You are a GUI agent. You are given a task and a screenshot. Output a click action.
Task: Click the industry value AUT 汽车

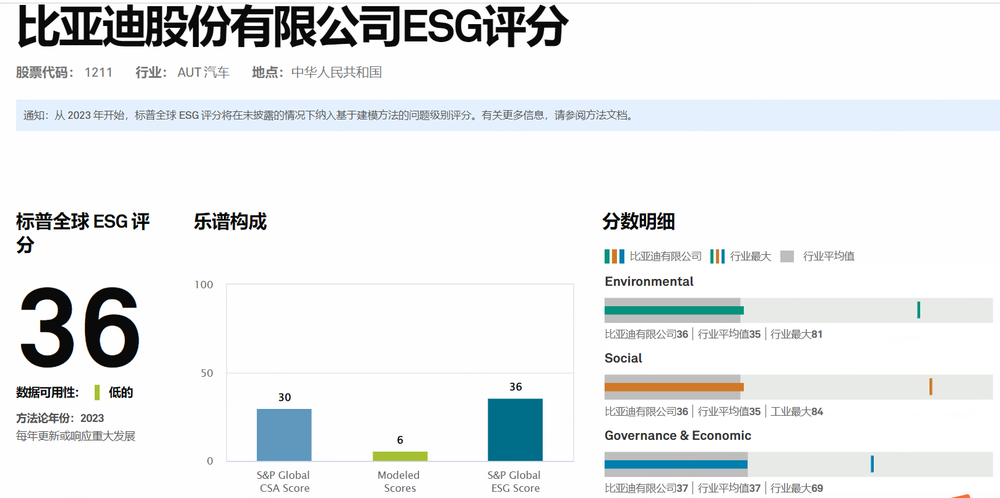pos(203,72)
